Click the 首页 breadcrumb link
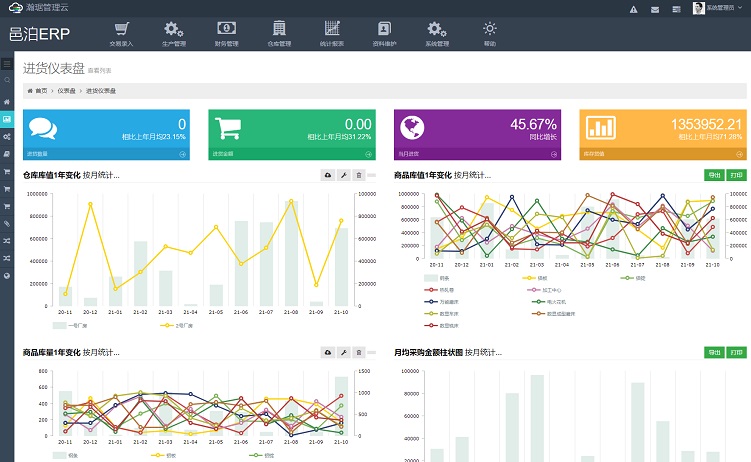This screenshot has width=751, height=462. 37,91
